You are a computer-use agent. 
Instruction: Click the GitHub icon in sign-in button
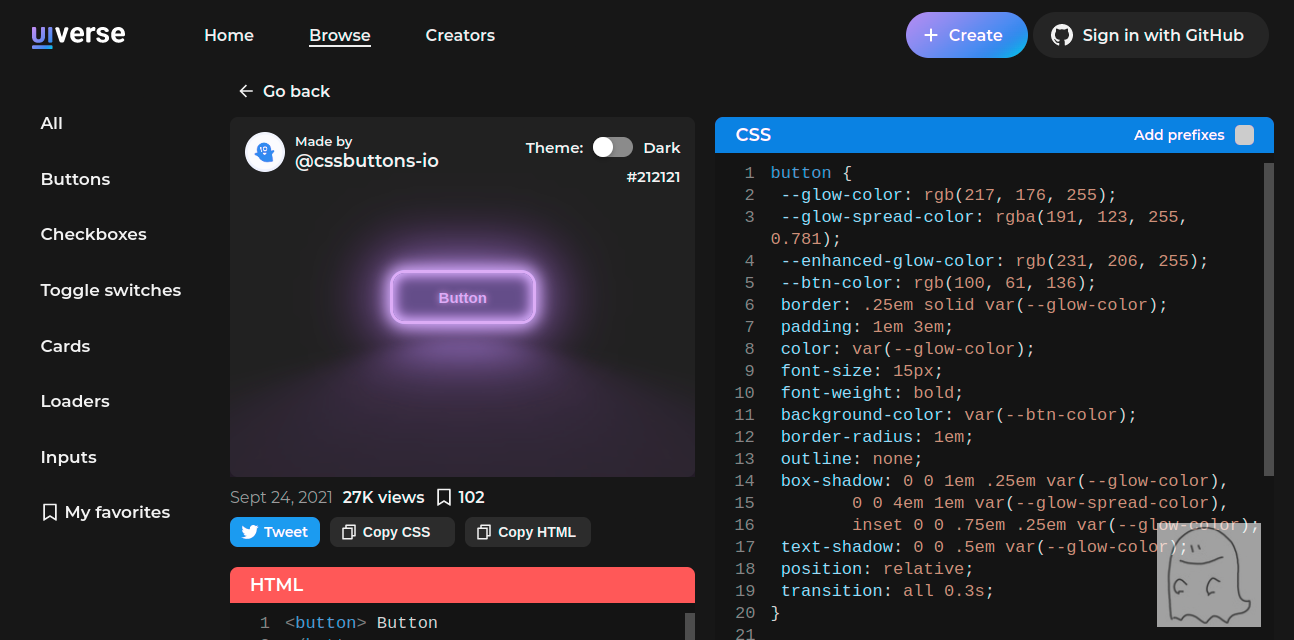[x=1062, y=35]
